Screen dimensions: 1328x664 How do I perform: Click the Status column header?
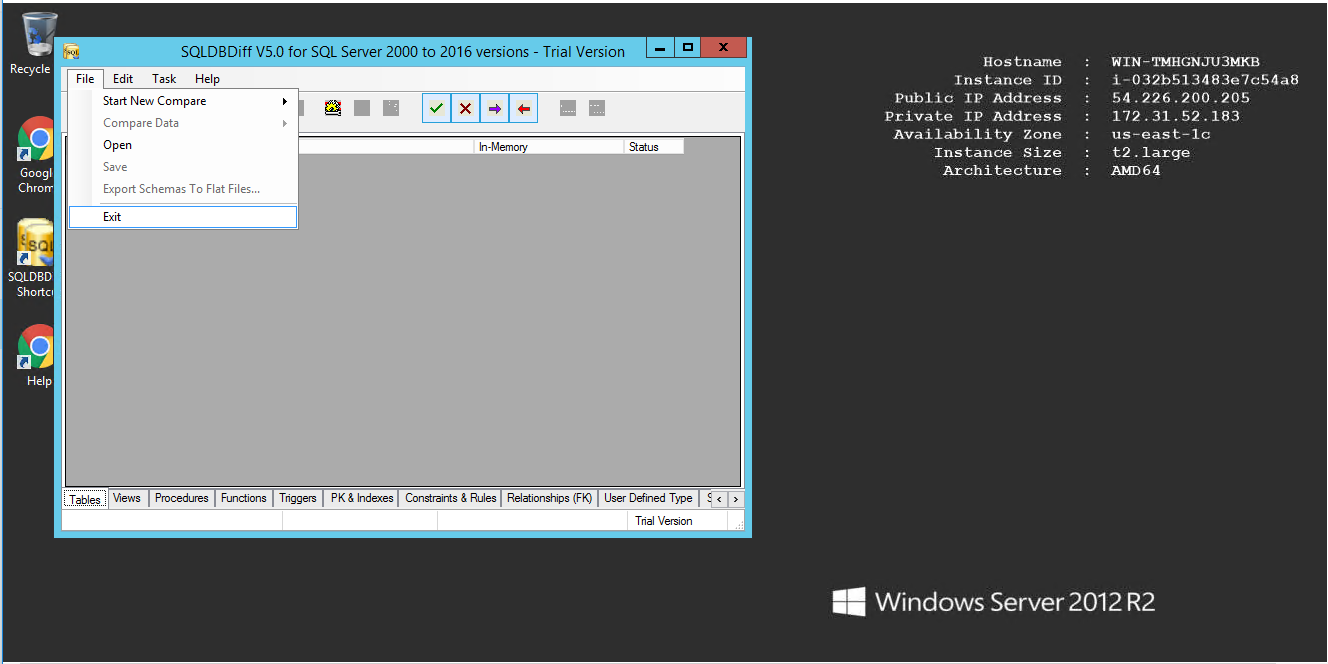click(644, 147)
